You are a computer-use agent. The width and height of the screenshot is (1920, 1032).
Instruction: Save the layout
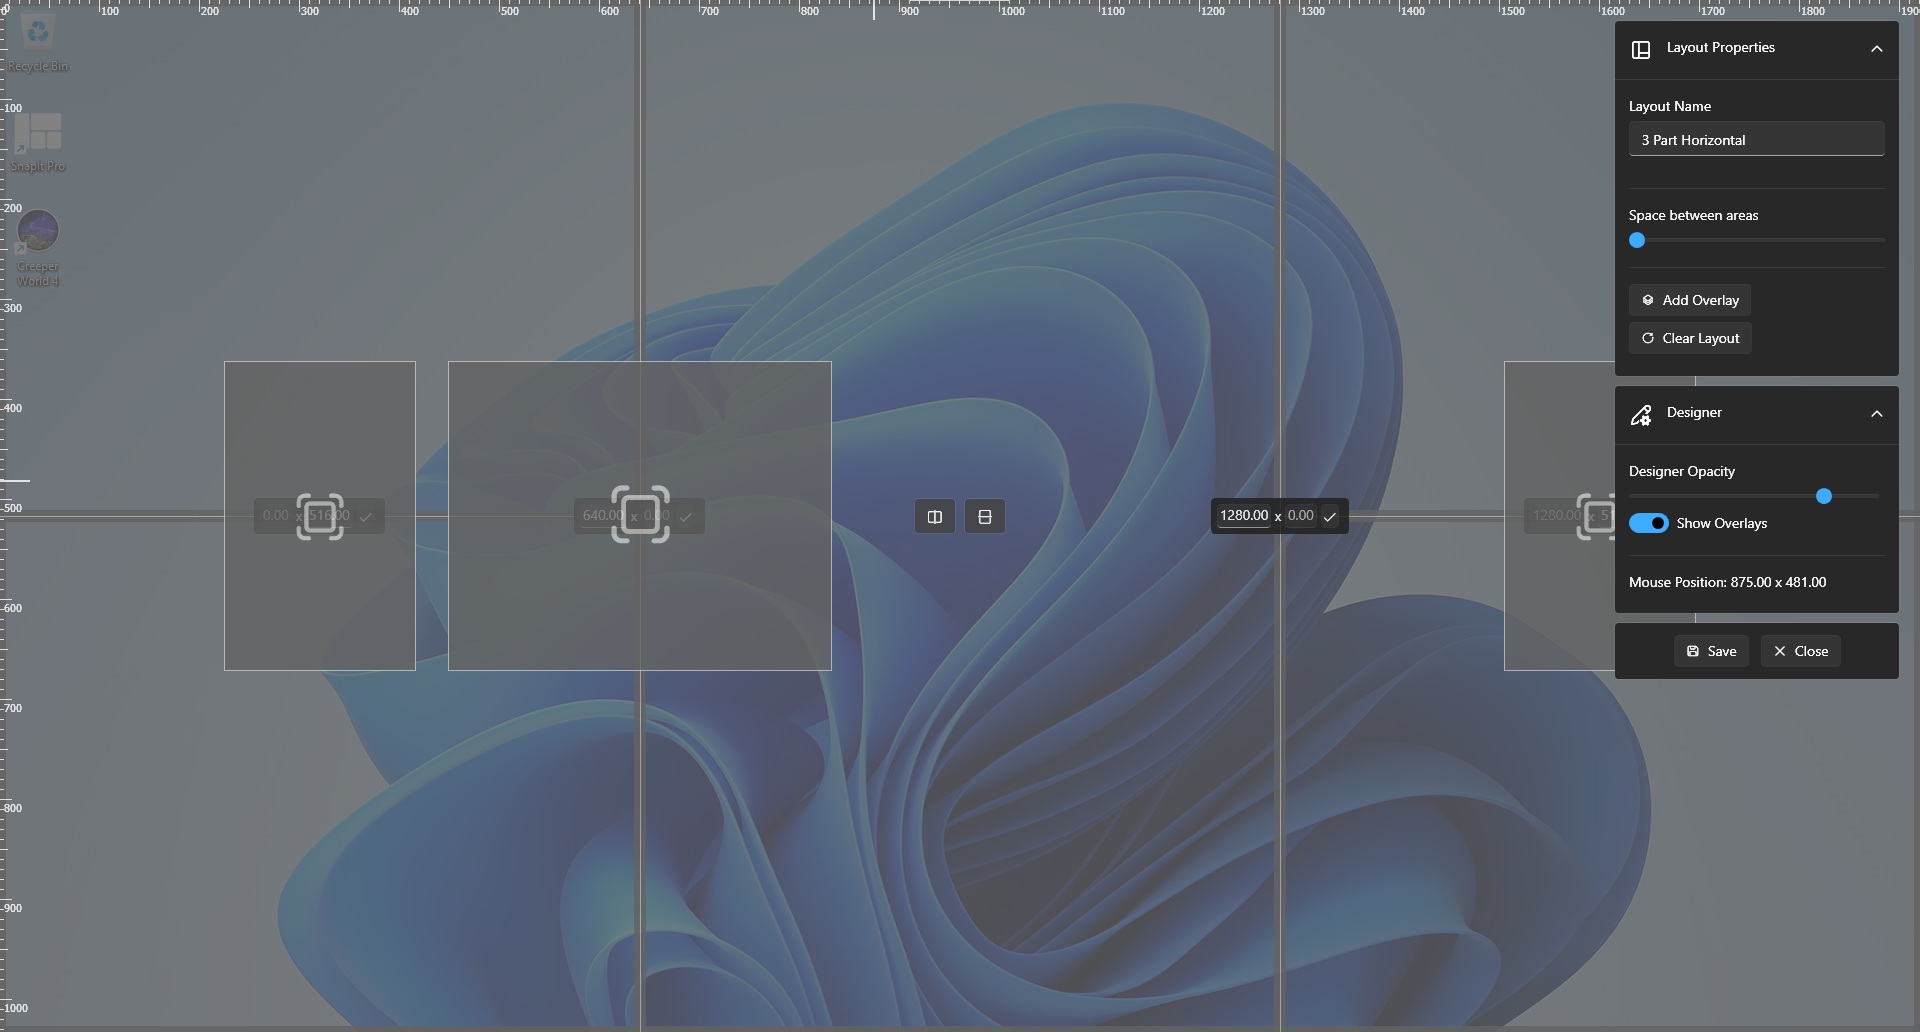(1711, 651)
